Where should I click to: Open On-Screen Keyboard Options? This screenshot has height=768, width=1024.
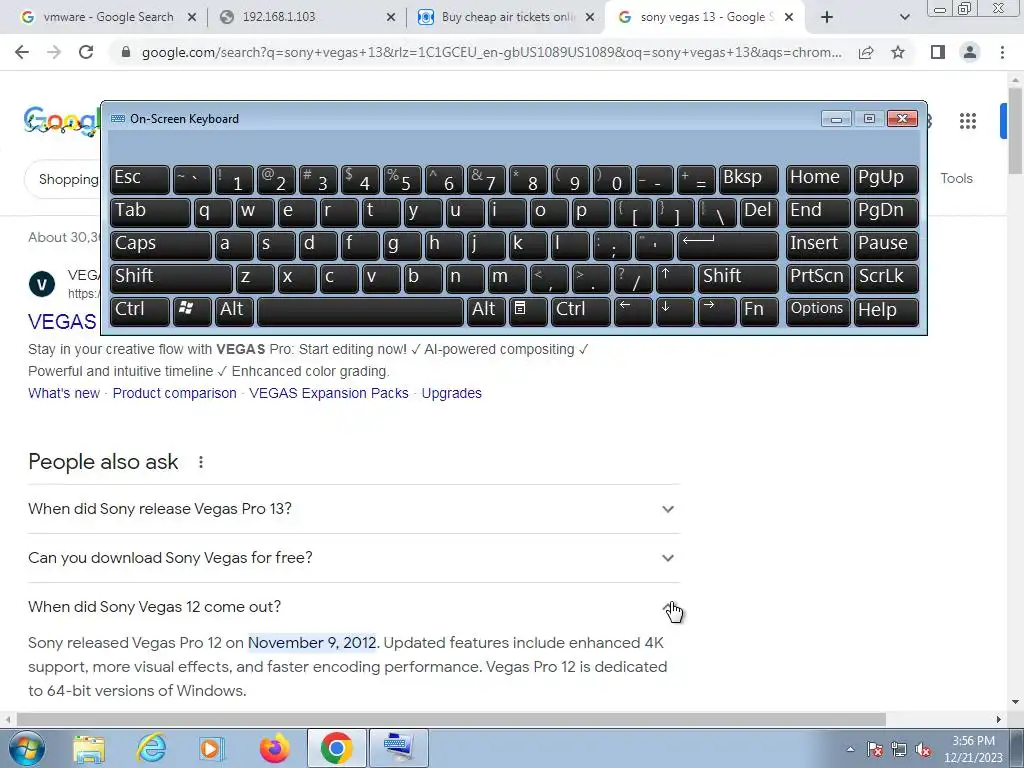[818, 311]
